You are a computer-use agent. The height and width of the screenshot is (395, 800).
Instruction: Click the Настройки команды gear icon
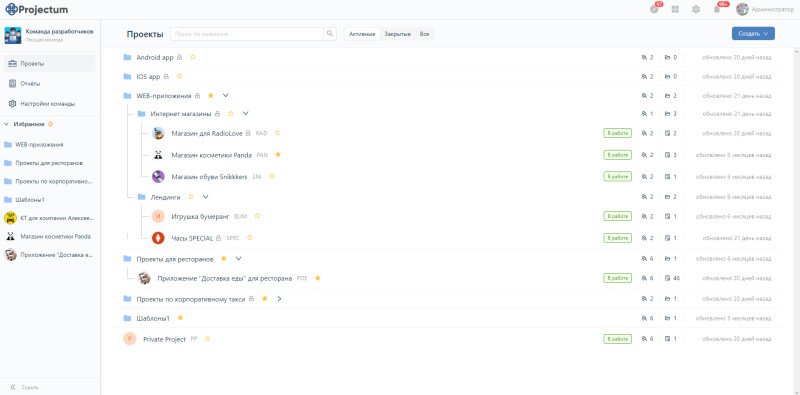pos(13,104)
